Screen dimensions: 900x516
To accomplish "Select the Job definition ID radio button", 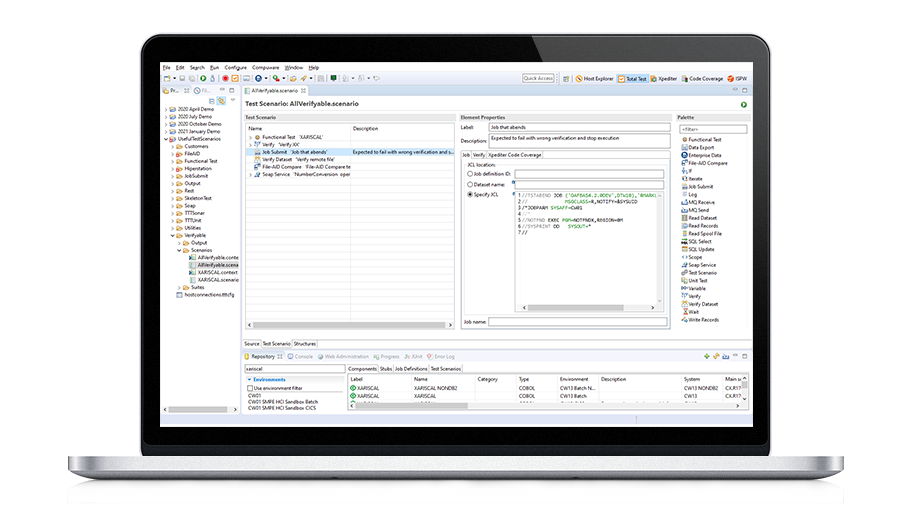I will click(x=469, y=174).
